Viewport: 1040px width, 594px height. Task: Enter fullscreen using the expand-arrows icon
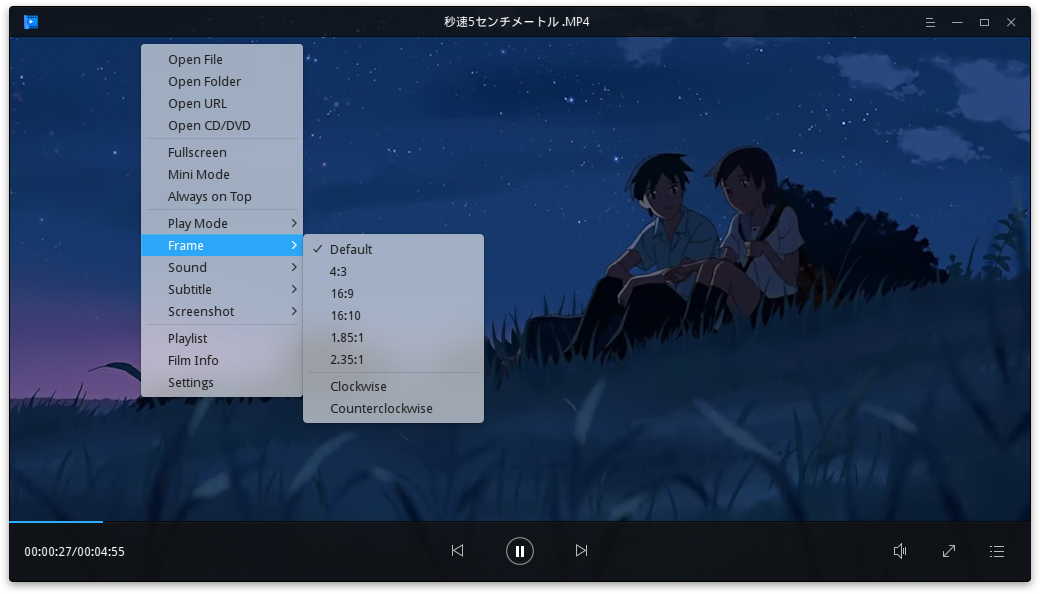(x=949, y=551)
